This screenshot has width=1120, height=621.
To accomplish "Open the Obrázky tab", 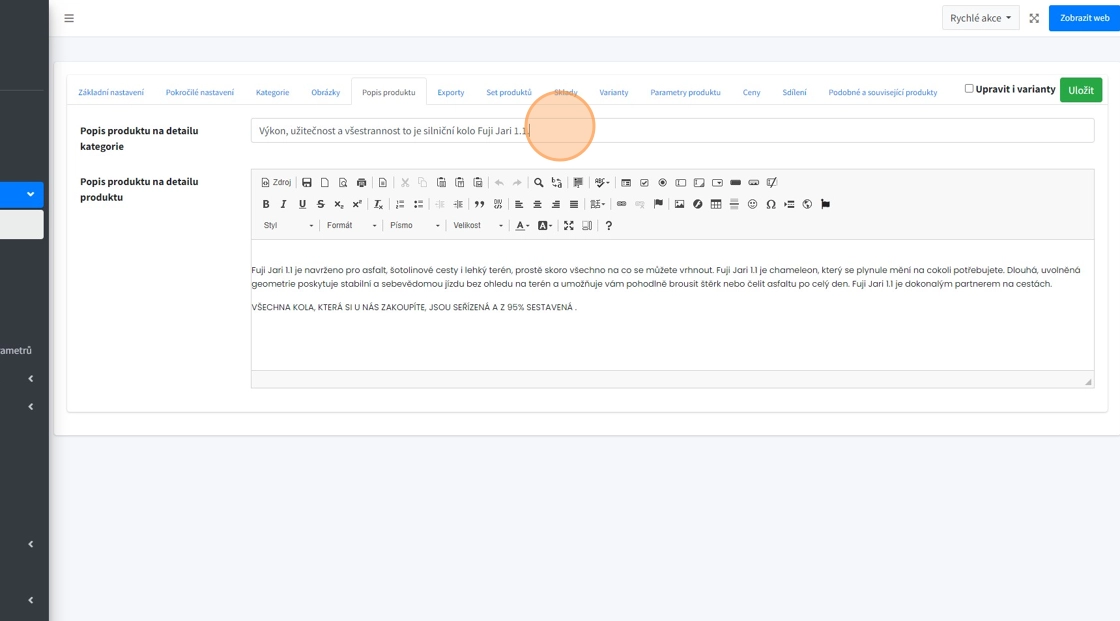I will click(x=325, y=92).
